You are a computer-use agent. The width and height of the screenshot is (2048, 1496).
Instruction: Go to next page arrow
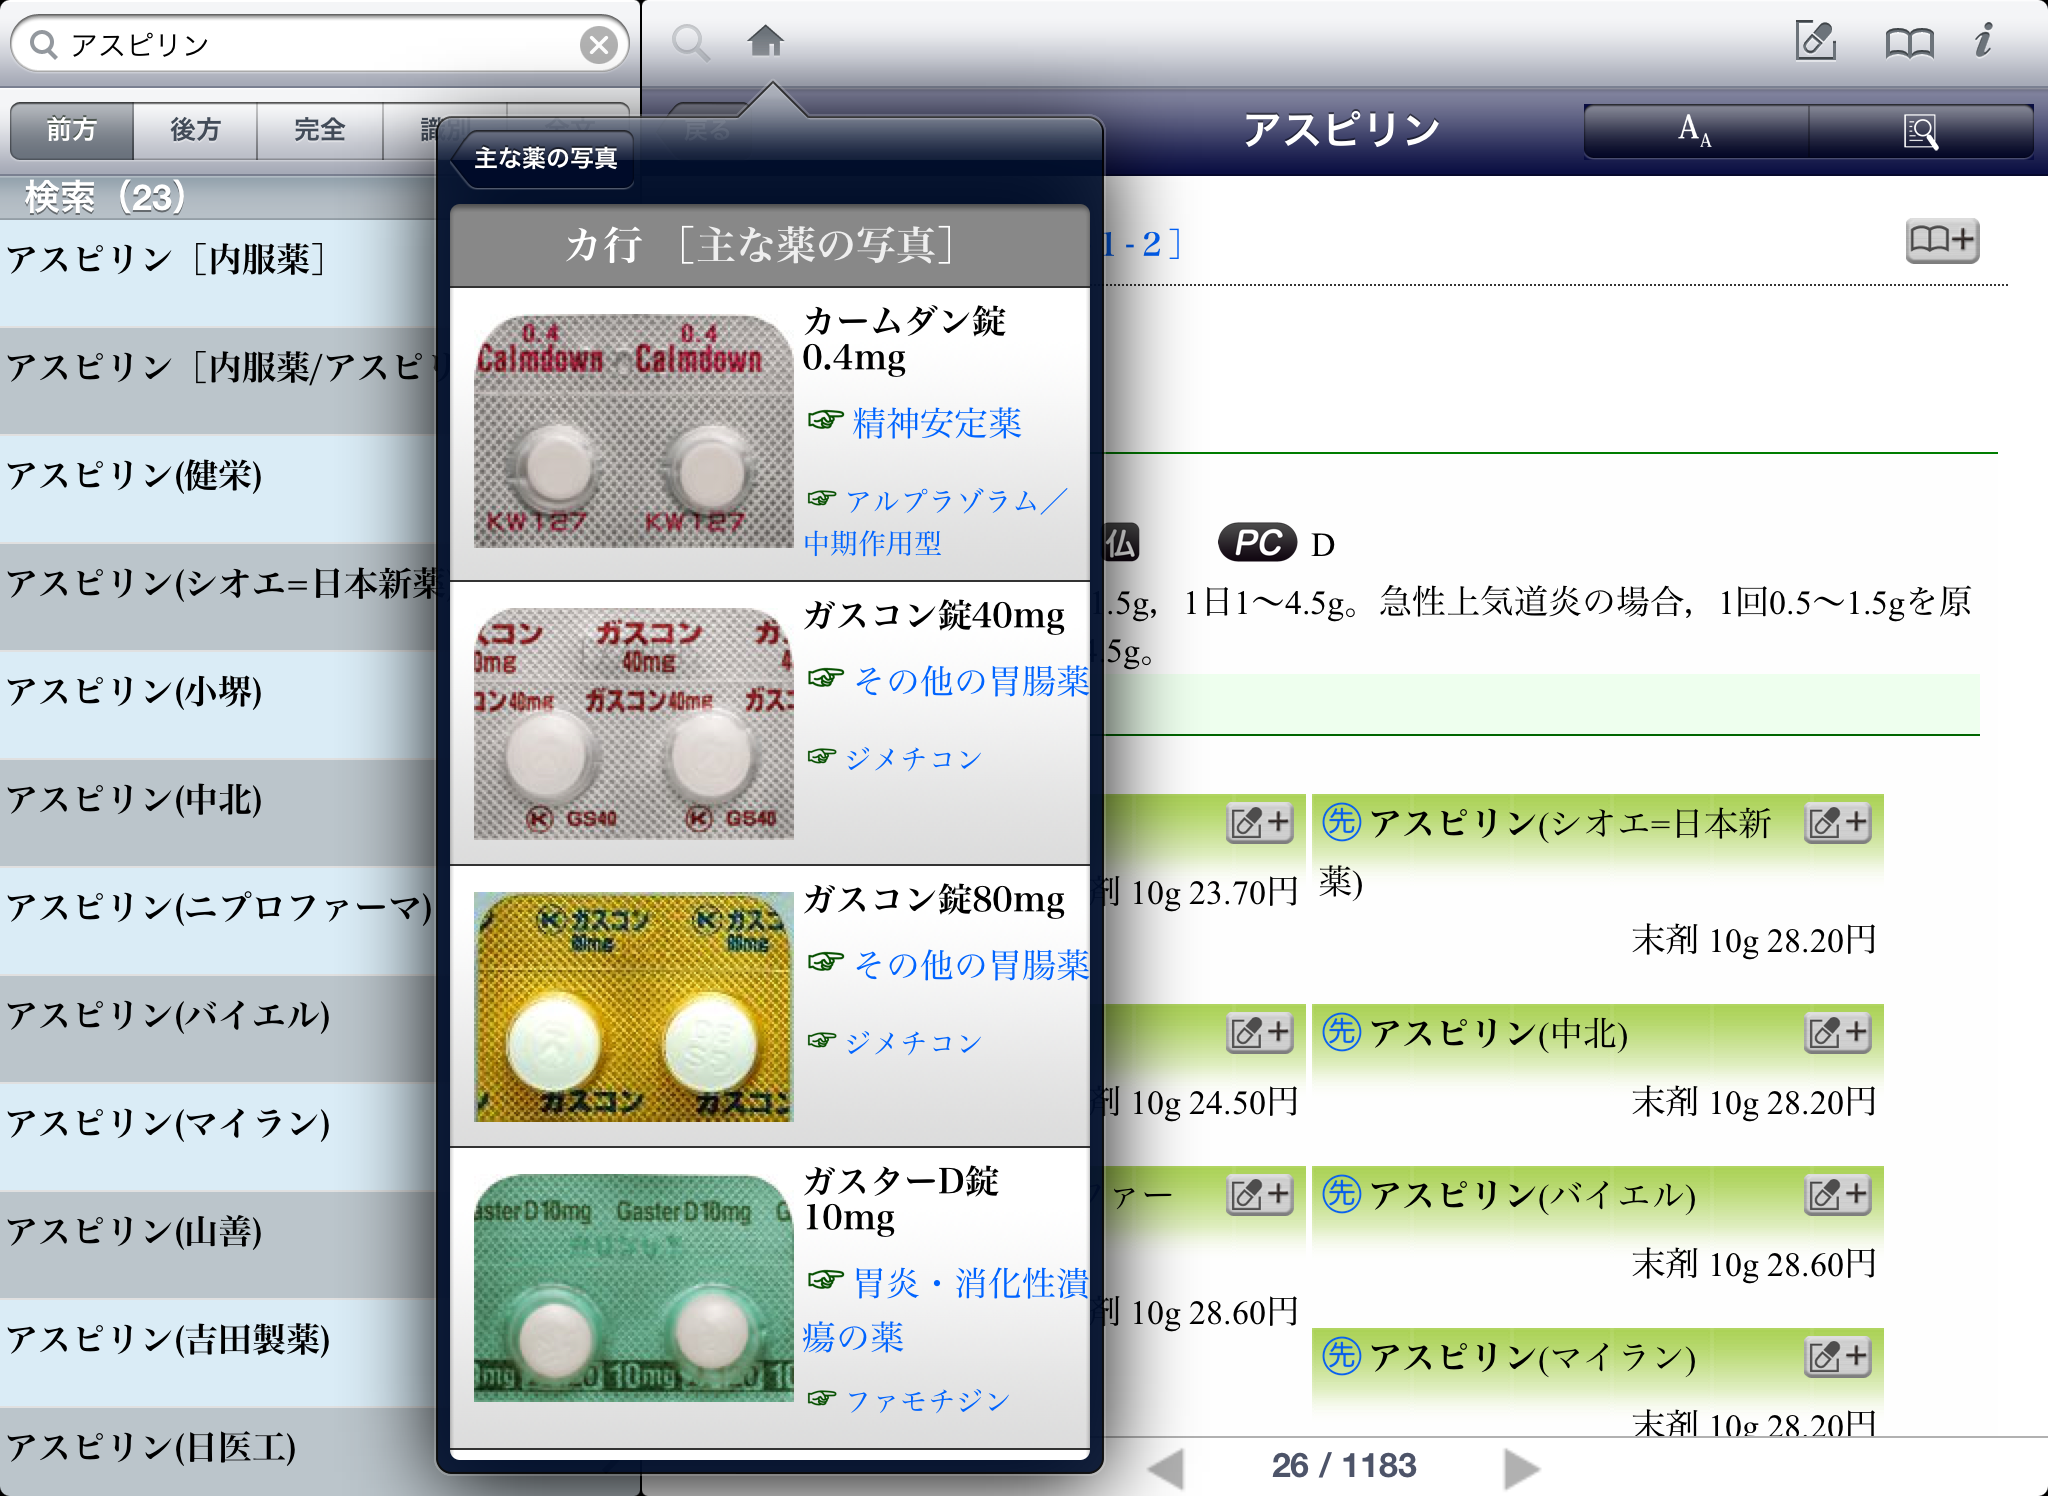coord(1520,1468)
